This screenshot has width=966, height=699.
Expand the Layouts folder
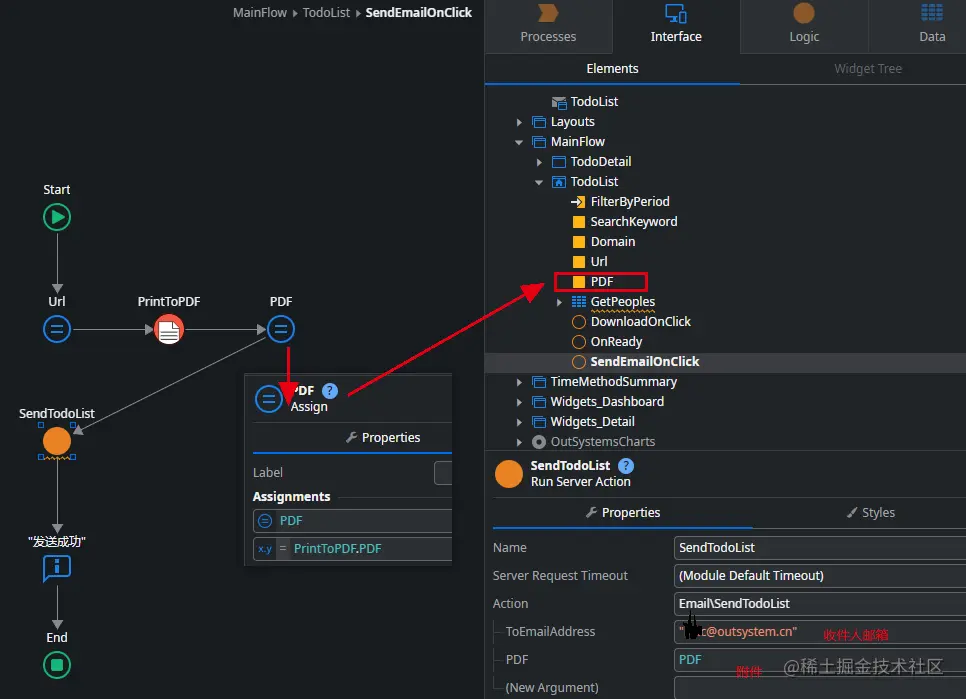(519, 122)
